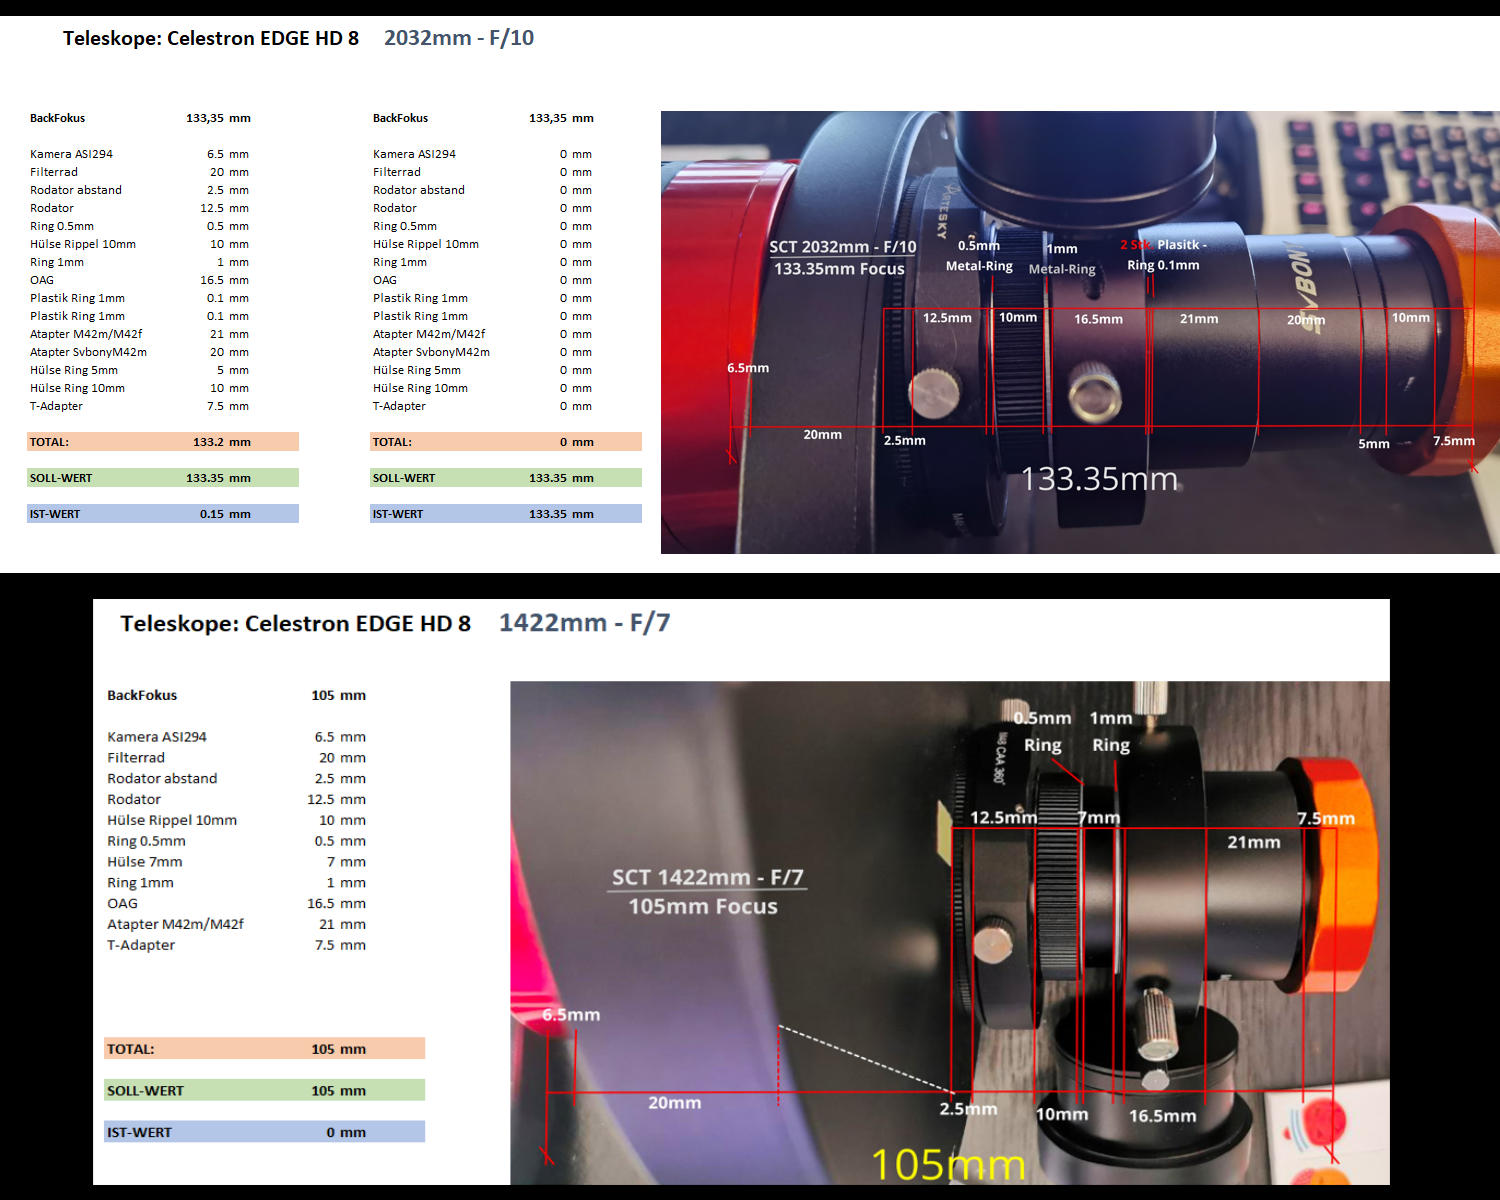Click the "Plasitk -" label beside red "2 Stk"
The image size is (1500, 1200).
pos(1182,245)
